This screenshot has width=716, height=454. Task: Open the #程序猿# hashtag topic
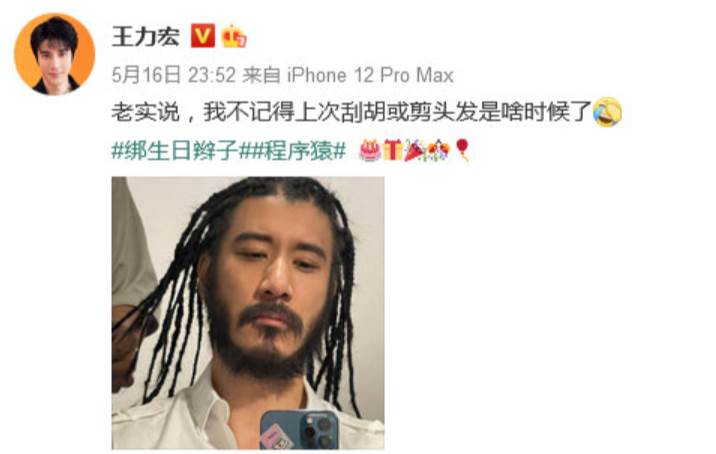[292, 151]
